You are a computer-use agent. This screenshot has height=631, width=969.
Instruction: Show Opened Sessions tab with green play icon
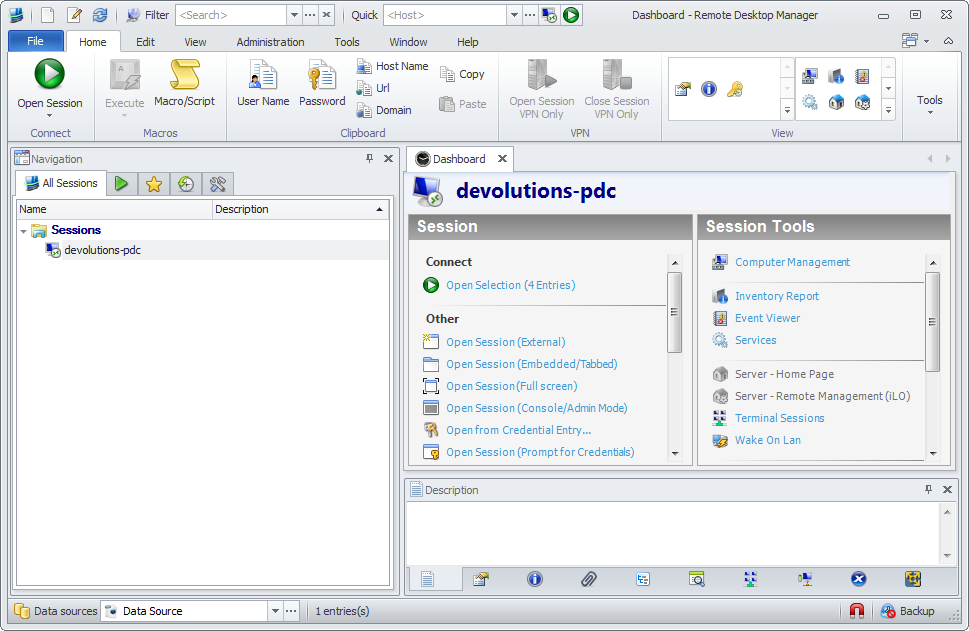[122, 183]
